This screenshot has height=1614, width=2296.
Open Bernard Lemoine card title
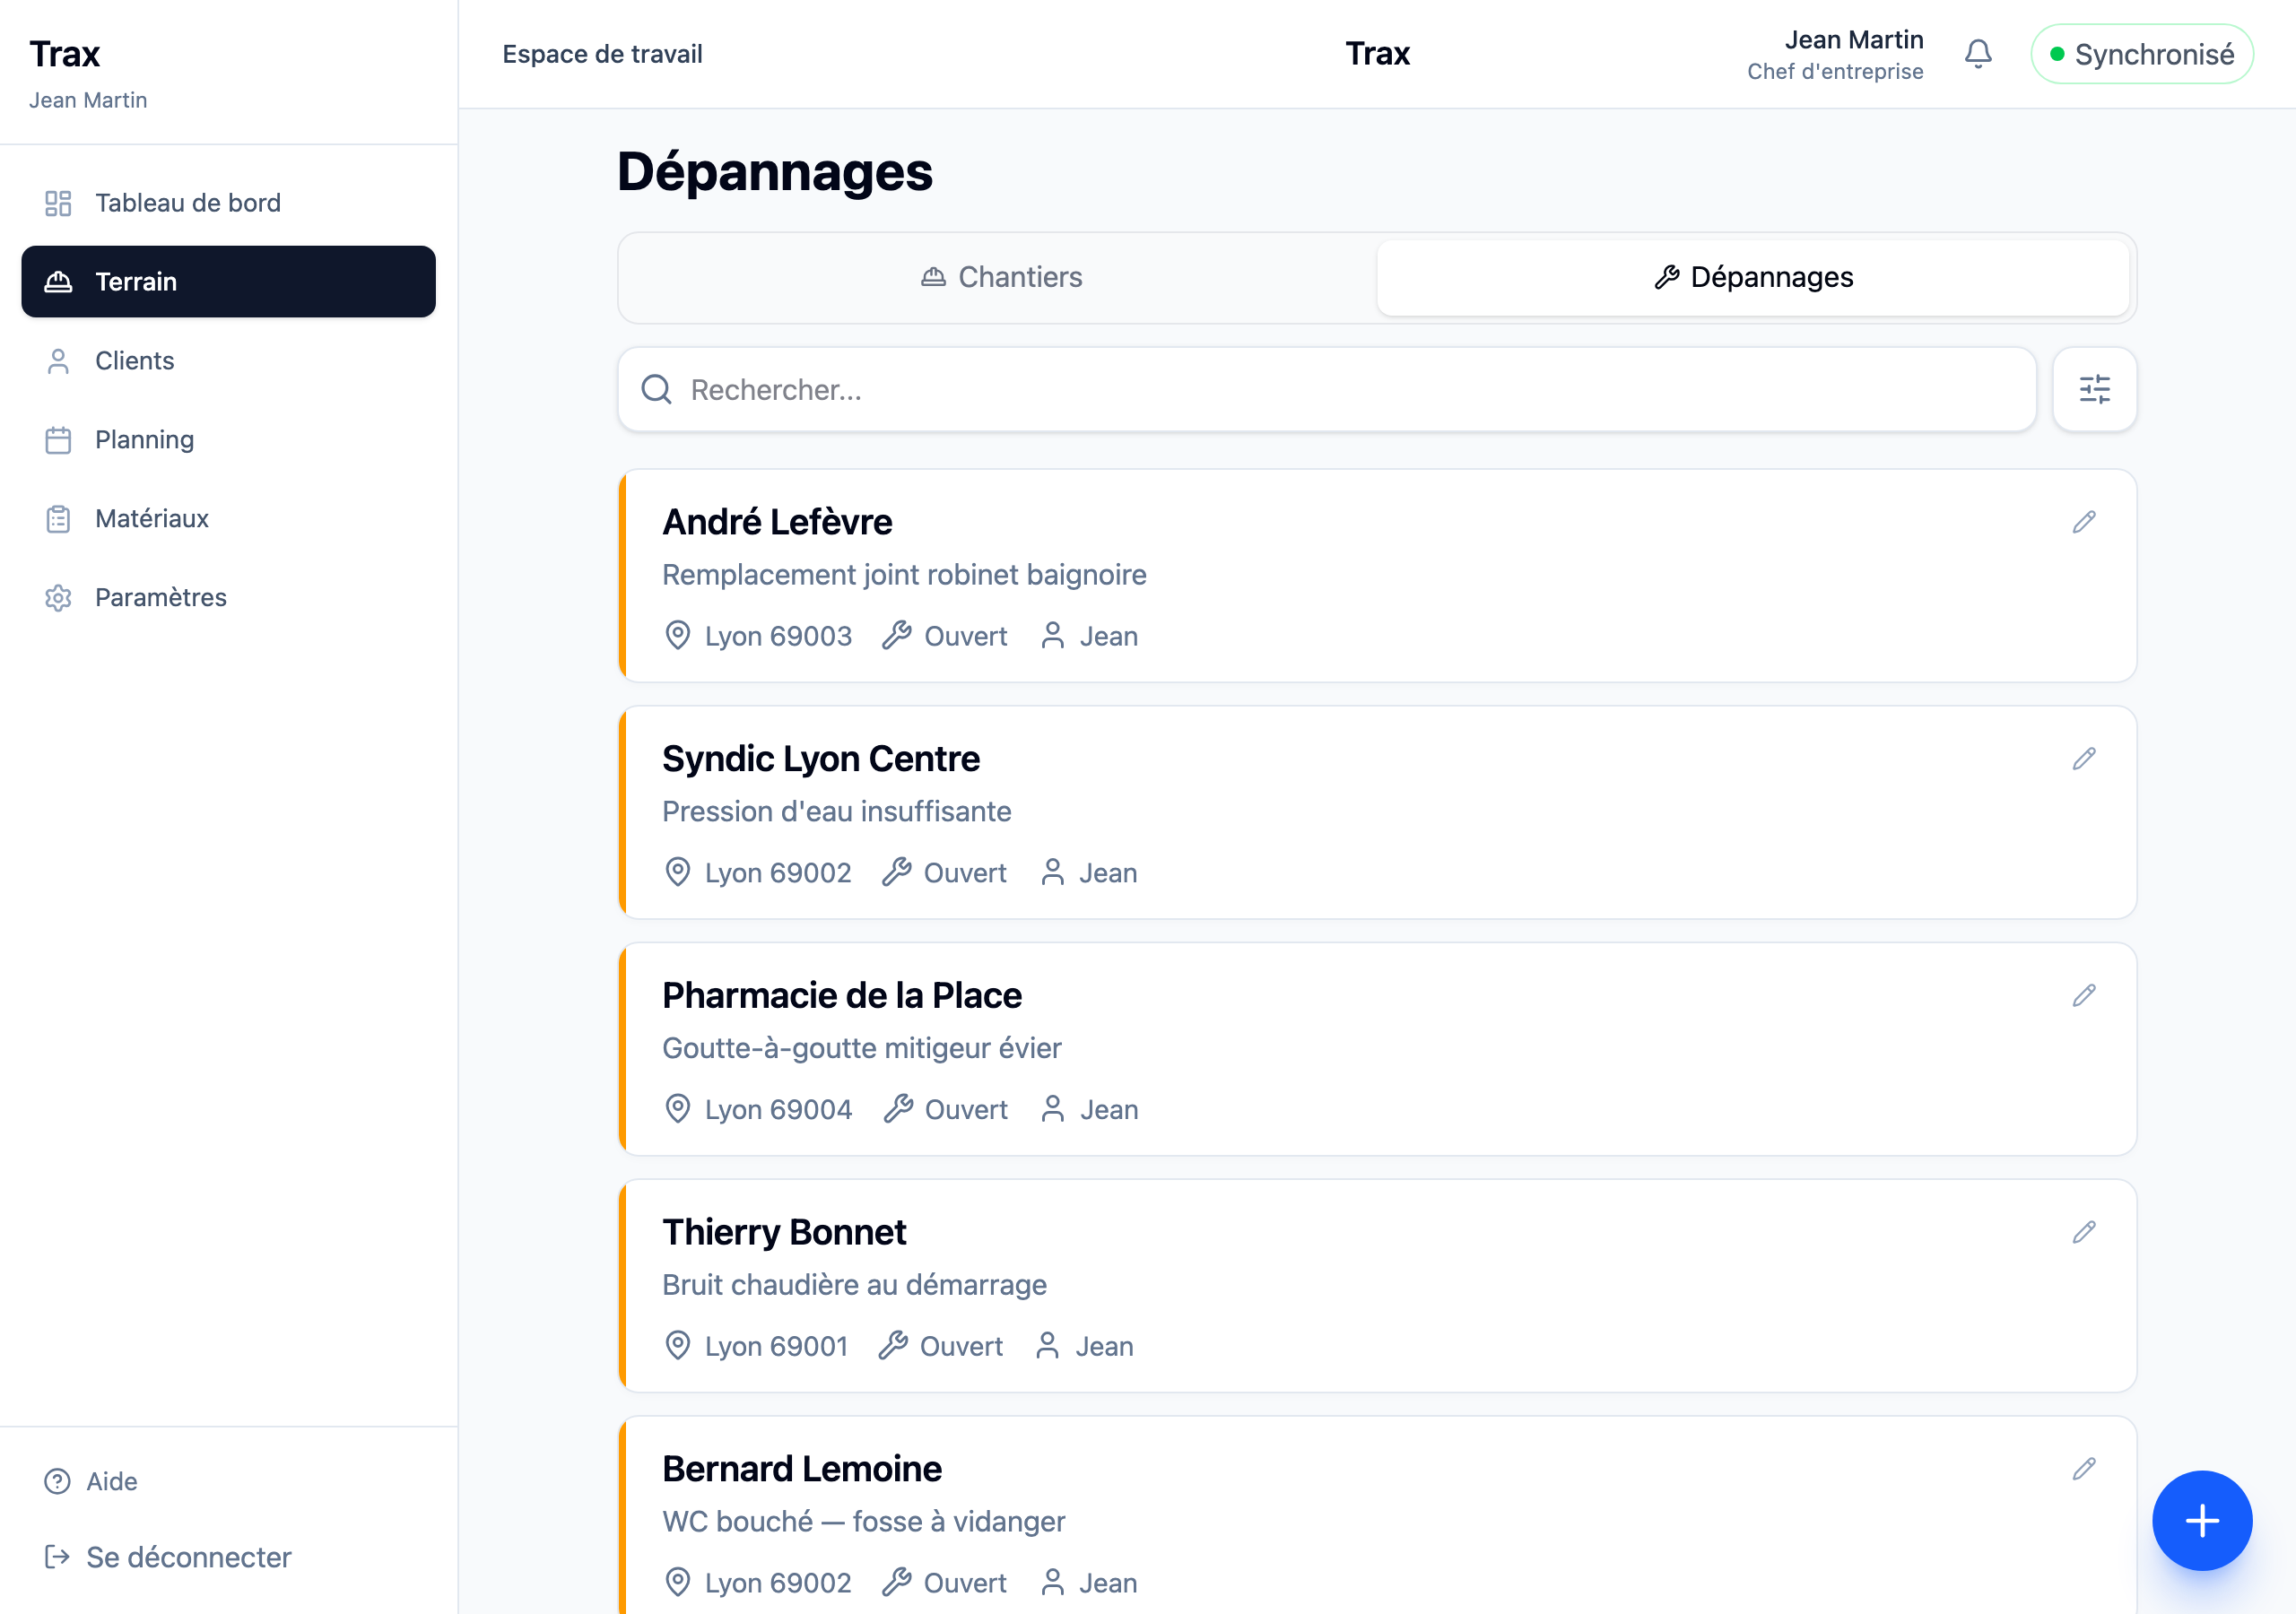pos(802,1469)
